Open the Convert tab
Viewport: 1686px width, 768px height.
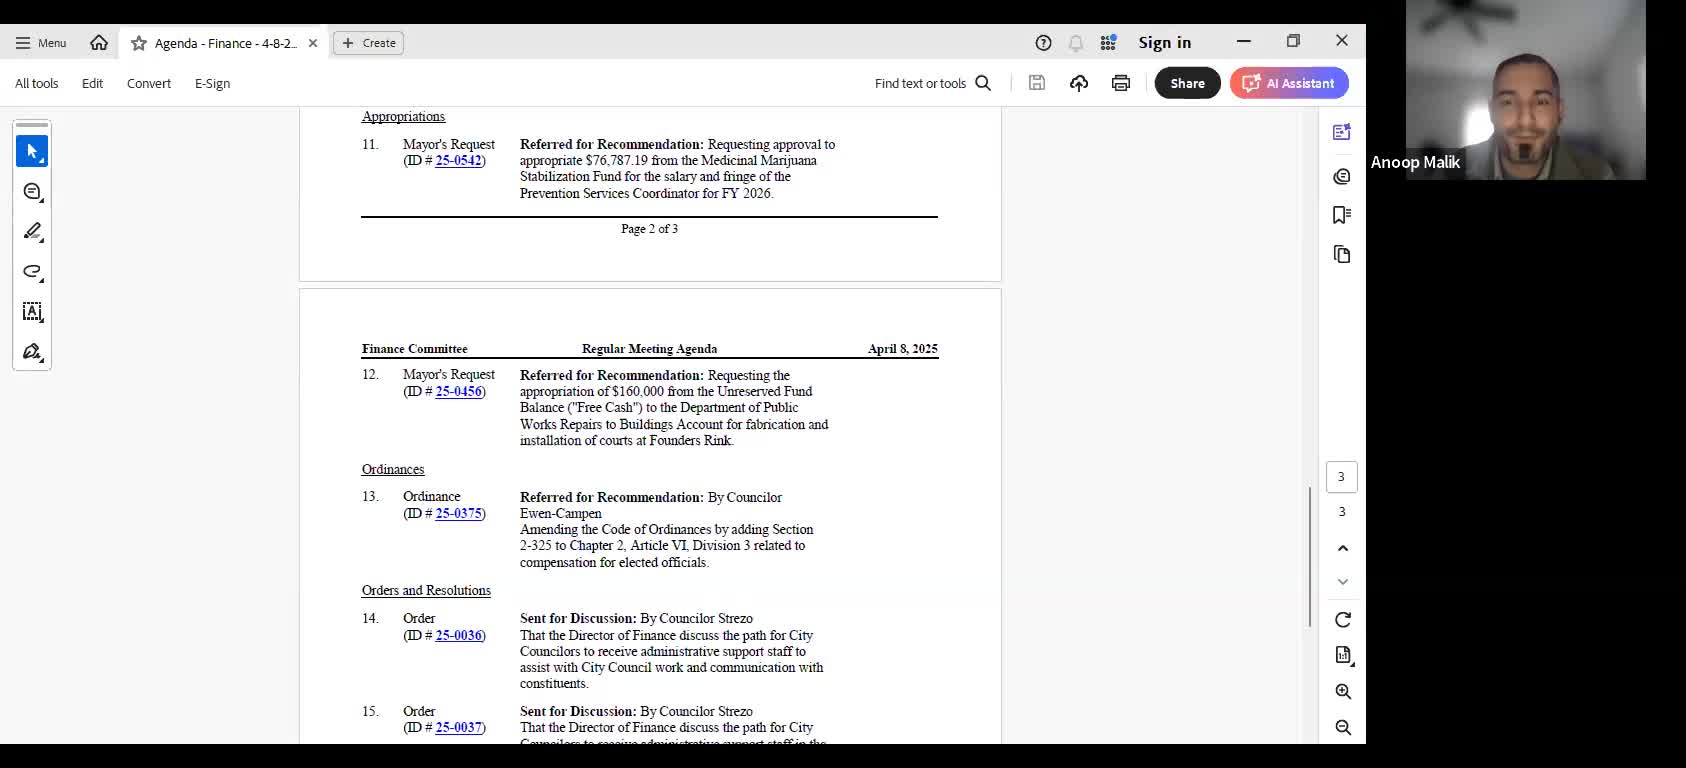click(x=149, y=84)
